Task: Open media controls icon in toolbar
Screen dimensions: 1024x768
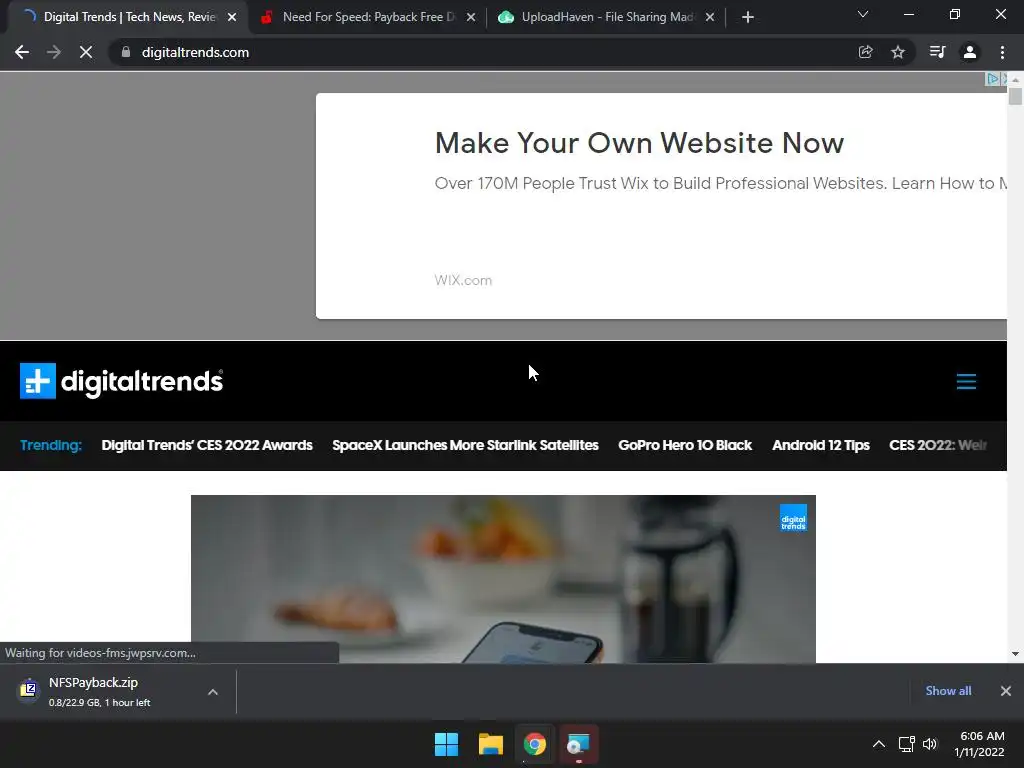Action: (937, 52)
